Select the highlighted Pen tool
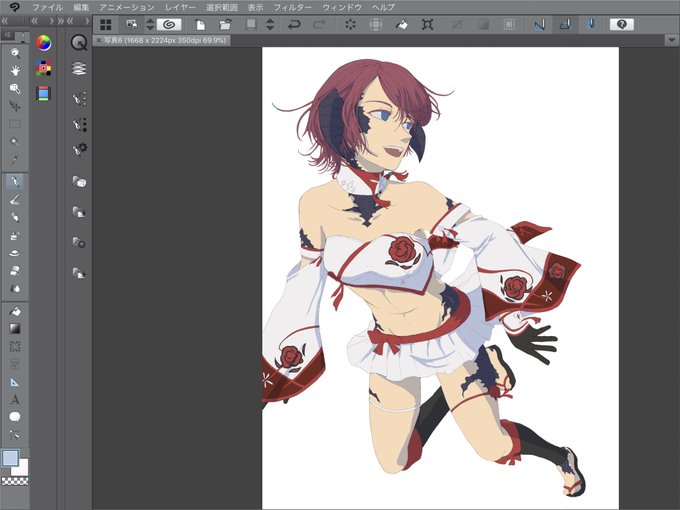 [15, 182]
